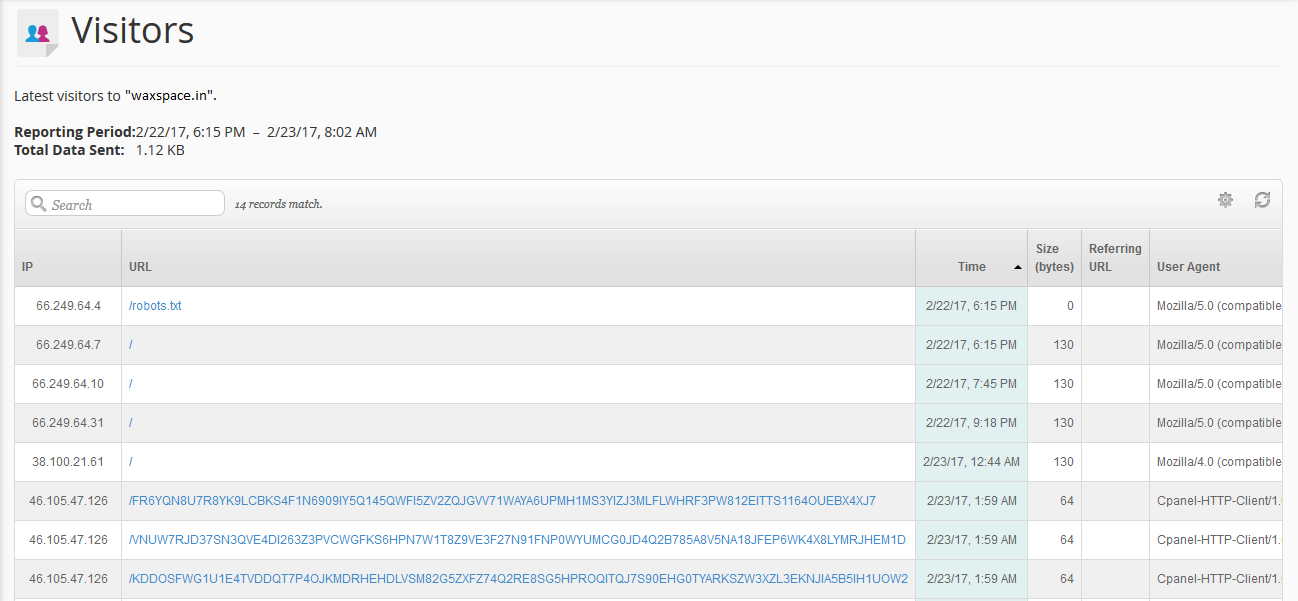The height and width of the screenshot is (601, 1298).
Task: Sort table by URL column header
Action: (x=140, y=267)
